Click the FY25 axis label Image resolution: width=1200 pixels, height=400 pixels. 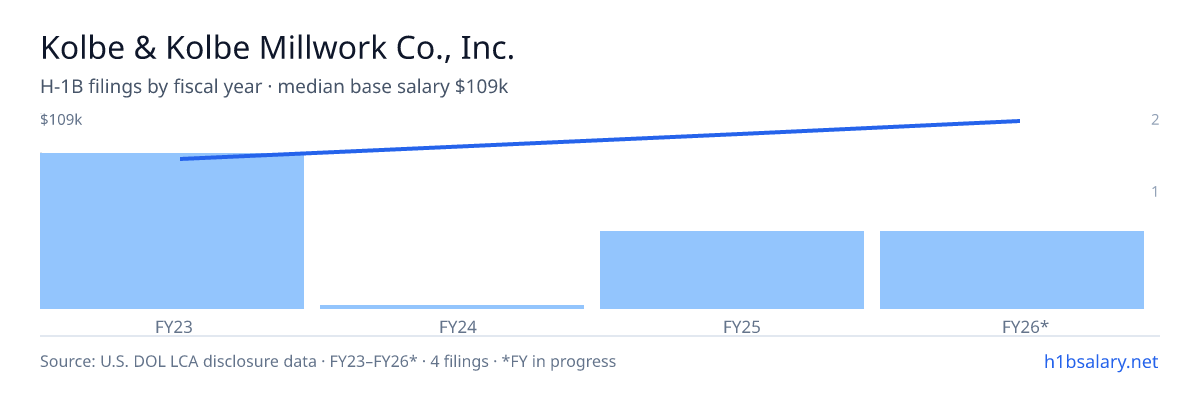(x=732, y=326)
